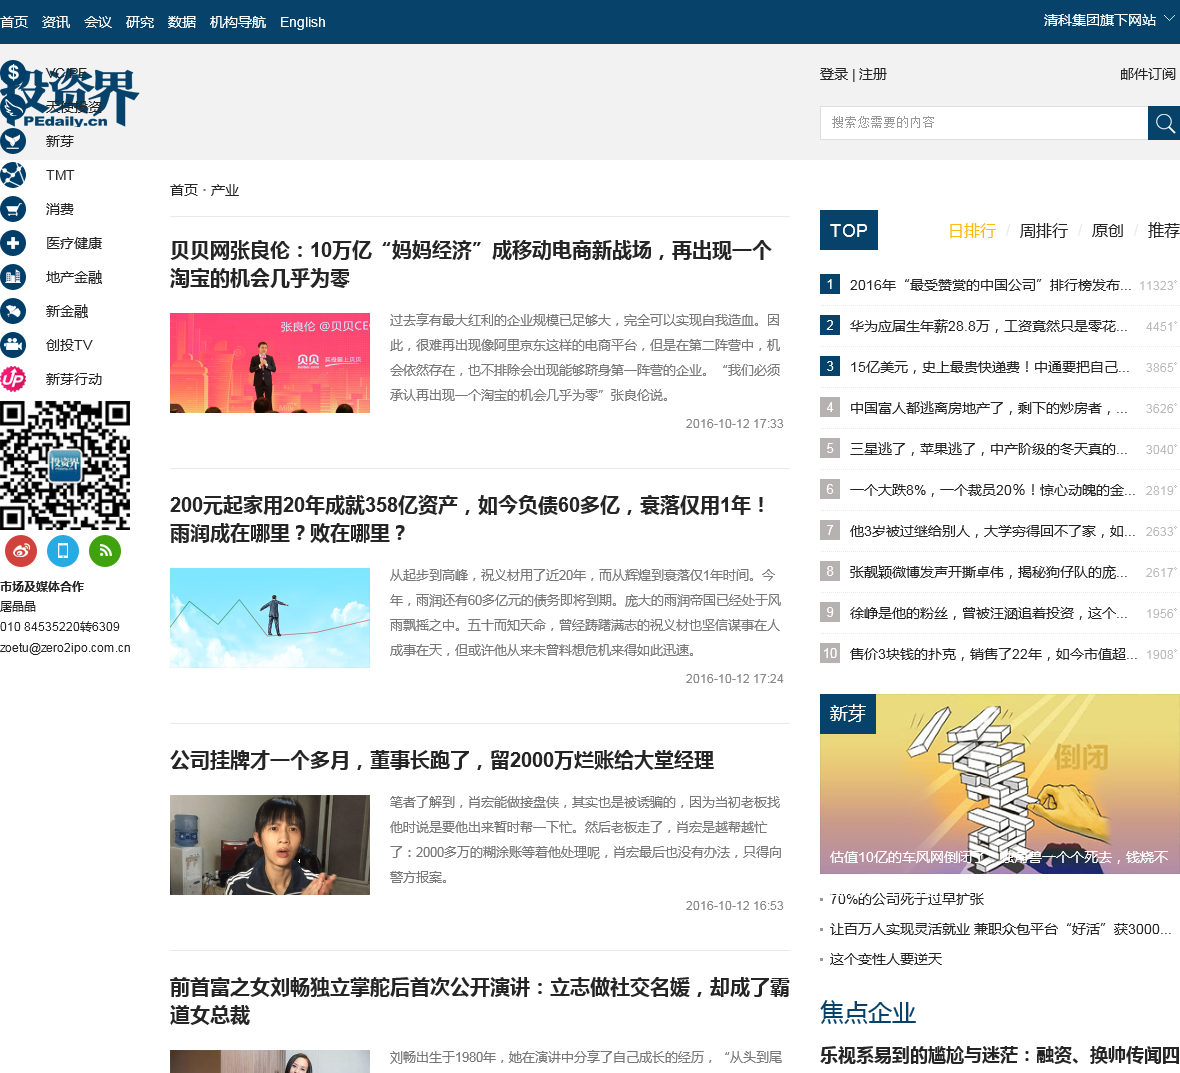The image size is (1180, 1073).
Task: Open the 研究 navigation item
Action: (x=140, y=22)
